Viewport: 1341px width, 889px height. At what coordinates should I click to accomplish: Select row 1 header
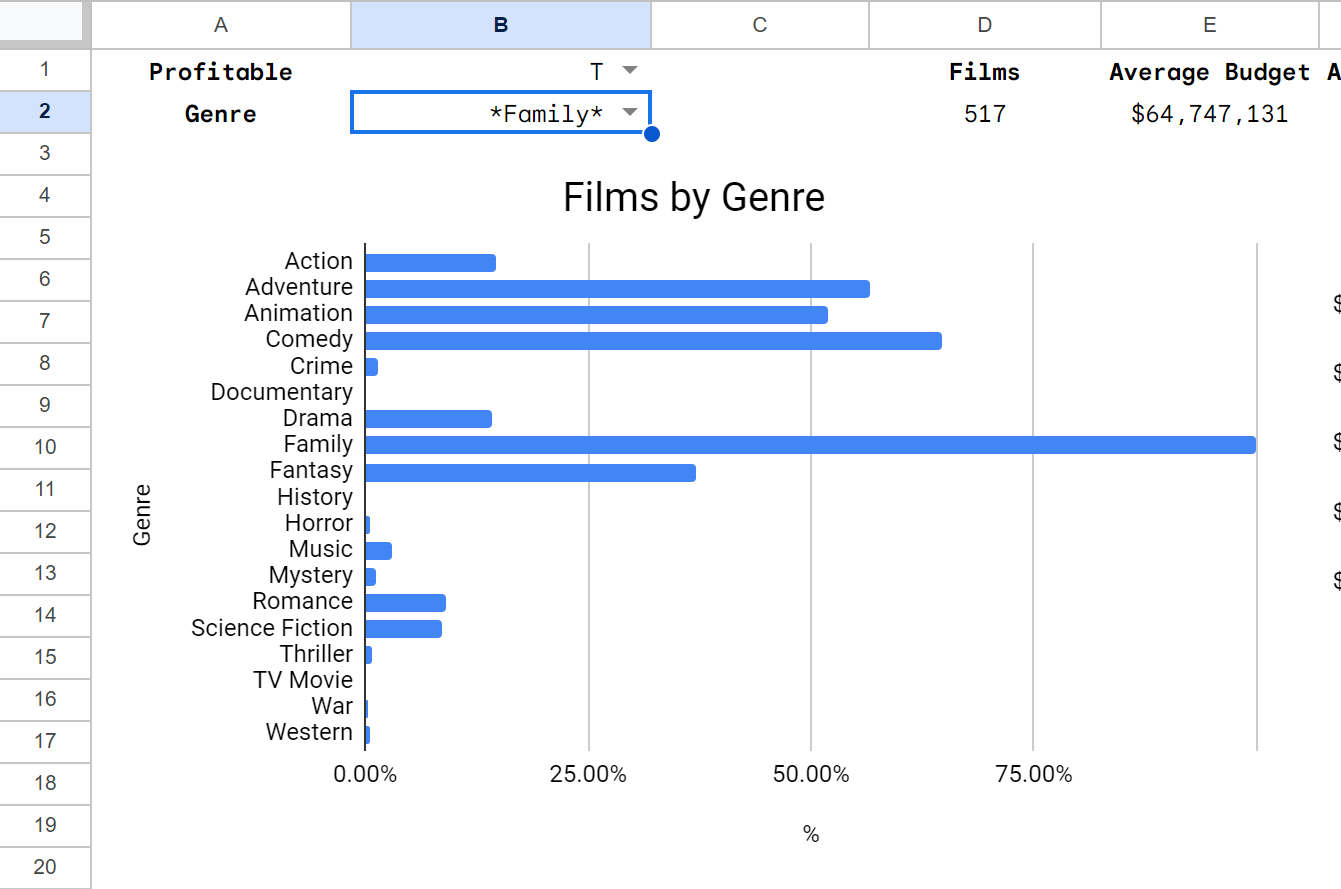(x=45, y=70)
